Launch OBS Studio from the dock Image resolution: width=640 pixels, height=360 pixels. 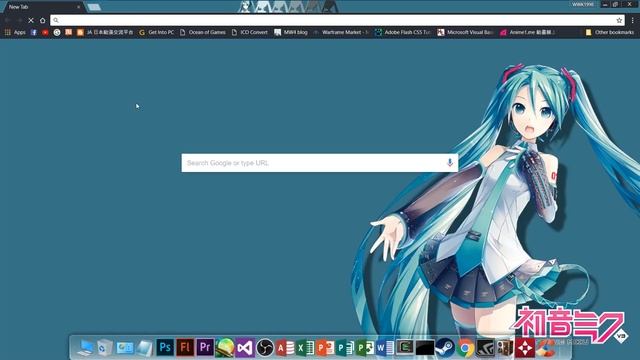[265, 348]
